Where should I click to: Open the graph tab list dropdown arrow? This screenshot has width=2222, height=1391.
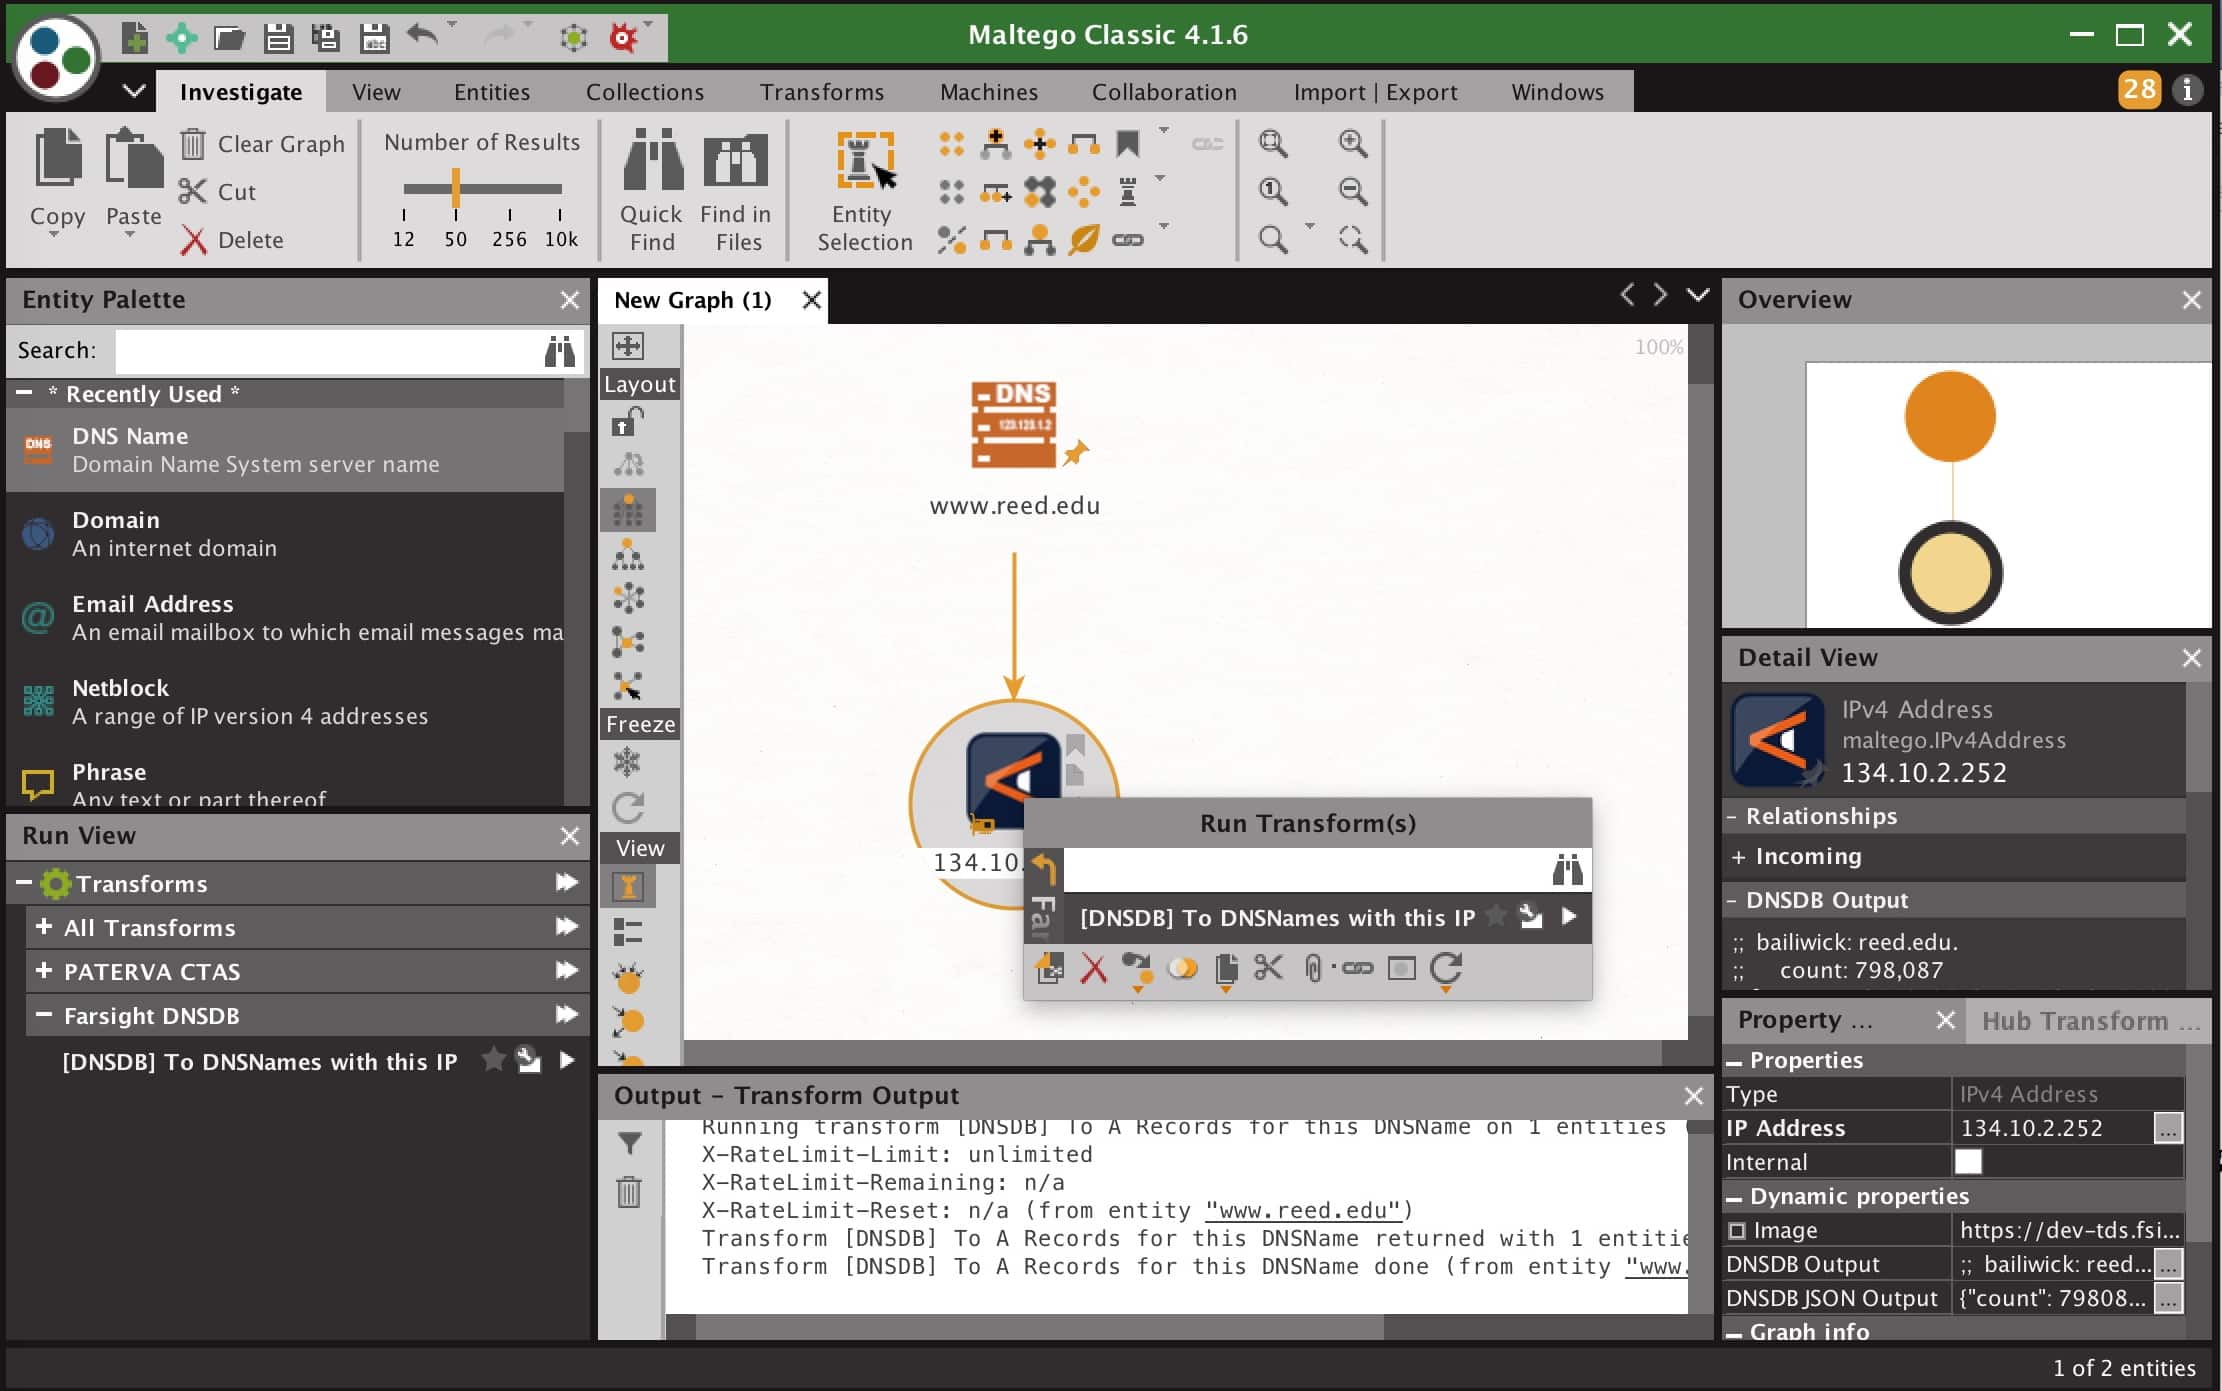point(1698,295)
